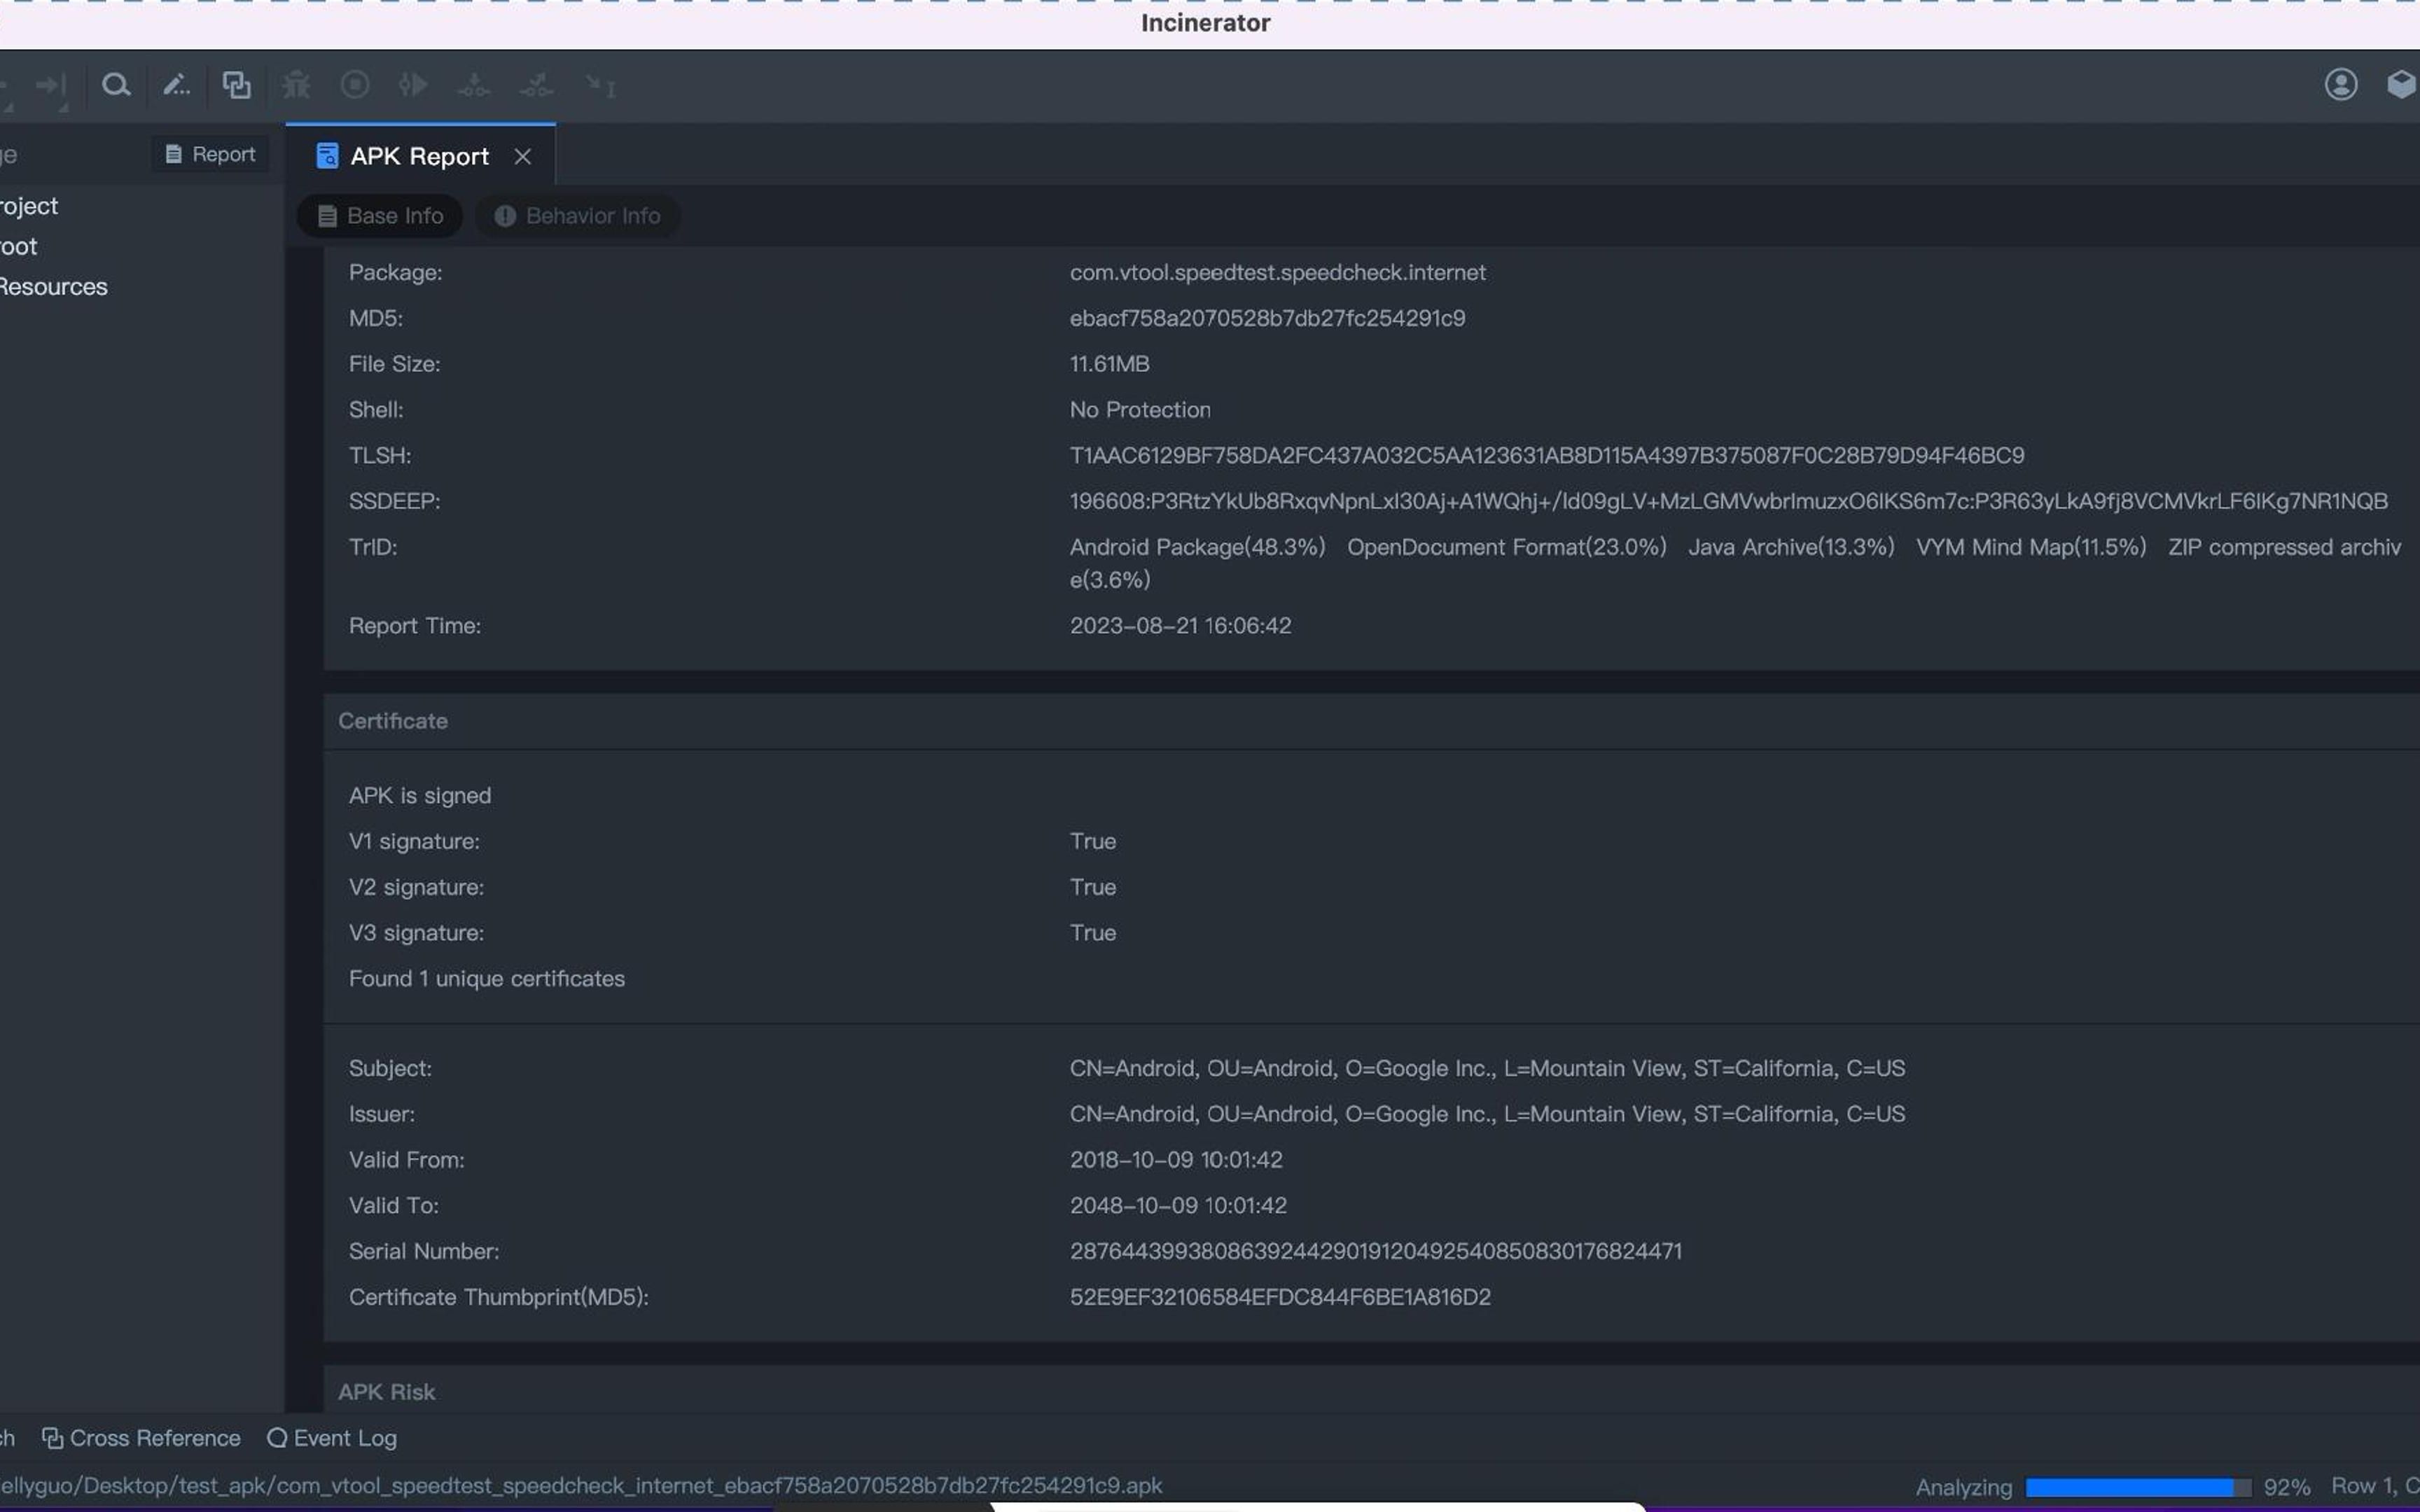Select the Base Info sub-tab

click(x=380, y=216)
